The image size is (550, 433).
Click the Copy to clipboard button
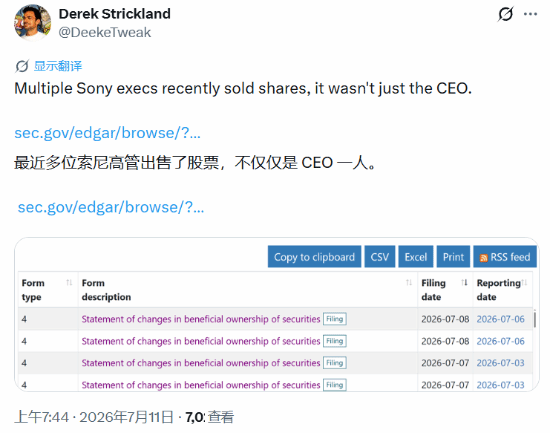pos(314,257)
